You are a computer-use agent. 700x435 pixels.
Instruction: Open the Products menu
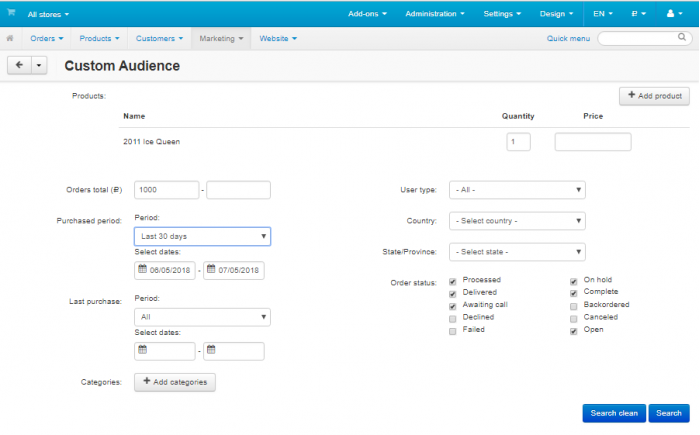click(x=99, y=38)
